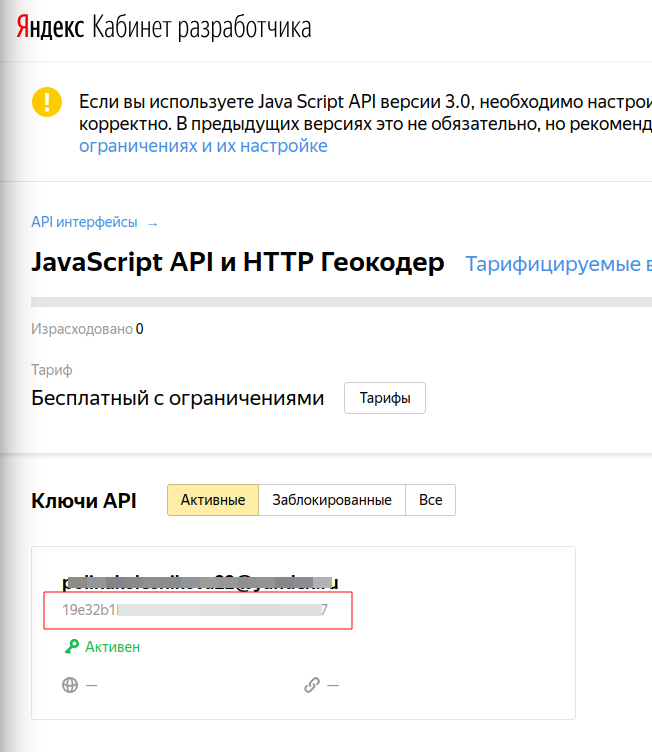
Task: Show all keys with the Все tab
Action: tap(430, 500)
